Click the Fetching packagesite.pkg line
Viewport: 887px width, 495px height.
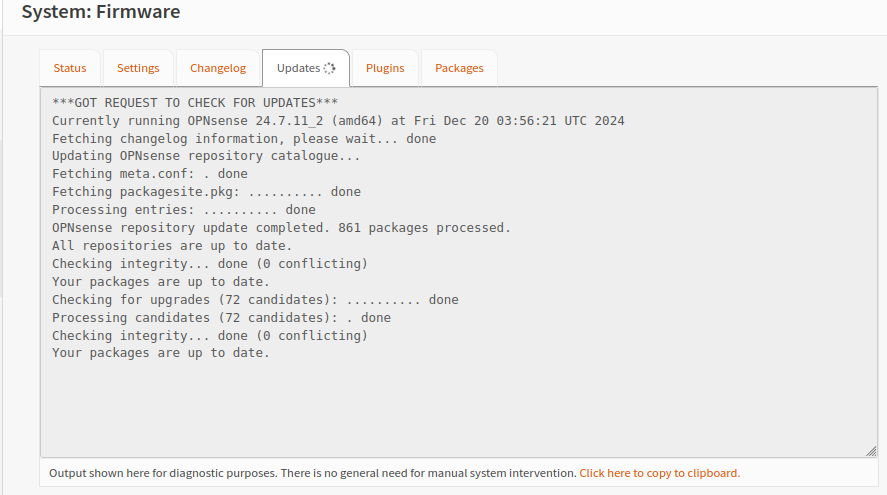pos(206,192)
